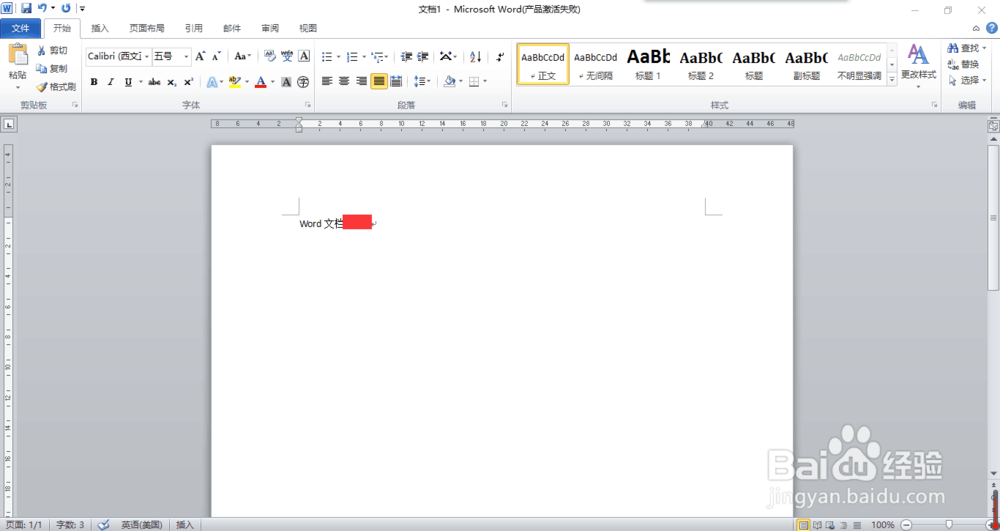Open the font size dropdown
Viewport: 1000px width, 531px height.
point(186,57)
